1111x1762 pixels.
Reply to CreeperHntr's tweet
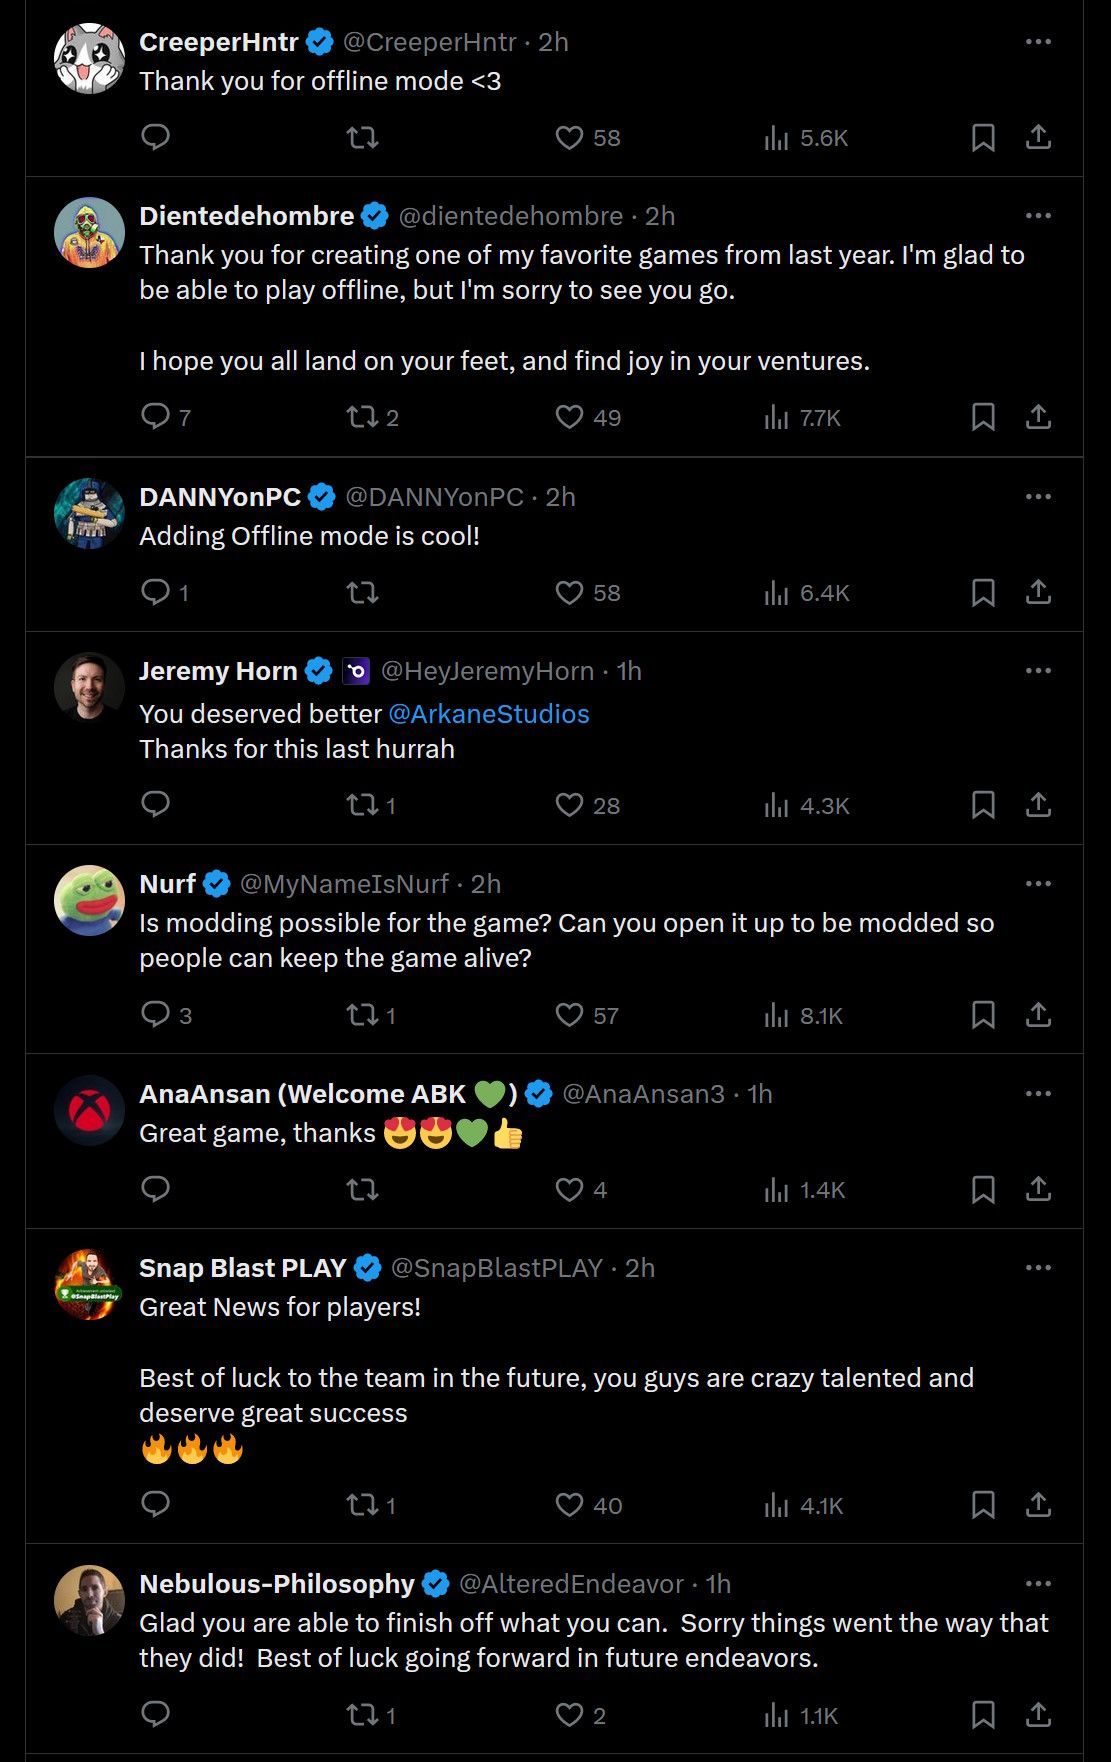click(155, 137)
